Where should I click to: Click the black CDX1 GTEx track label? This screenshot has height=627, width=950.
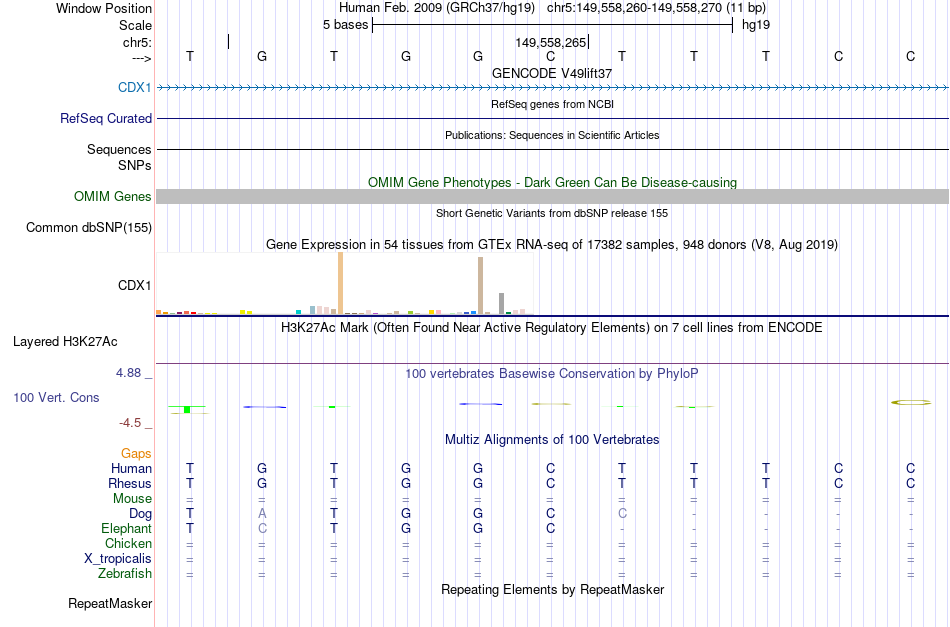[135, 285]
